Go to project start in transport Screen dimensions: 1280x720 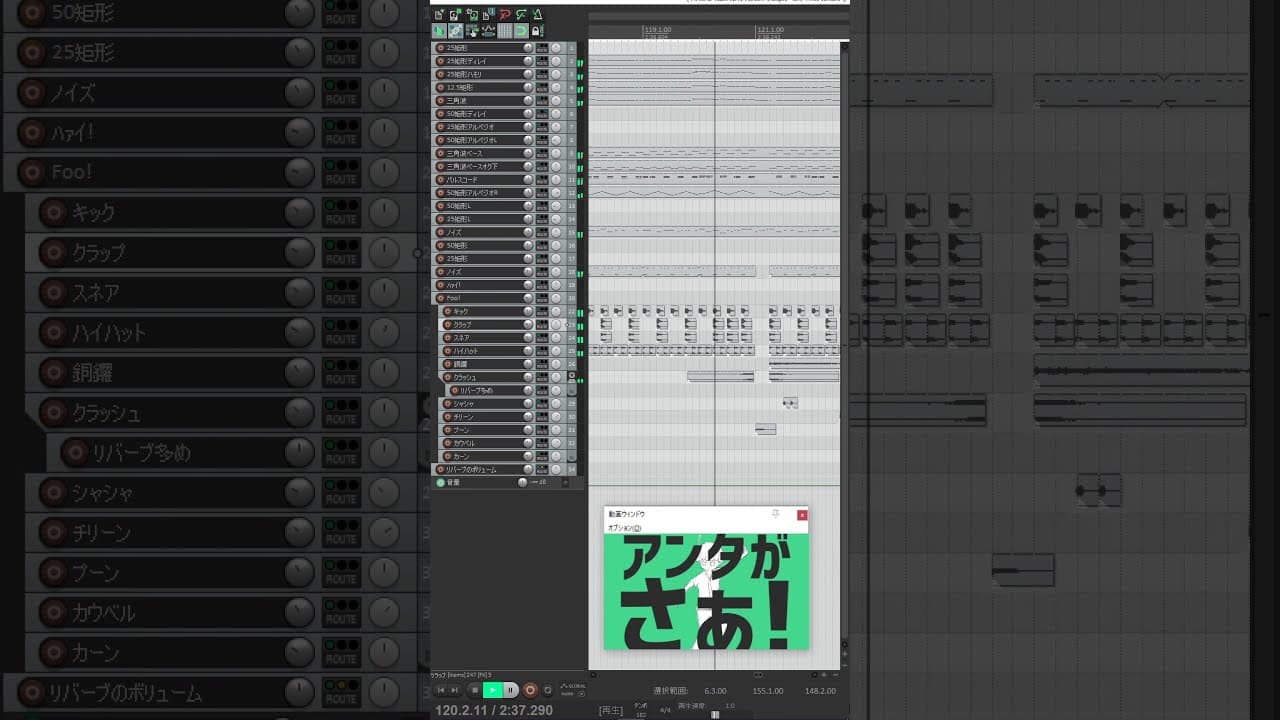coord(441,690)
